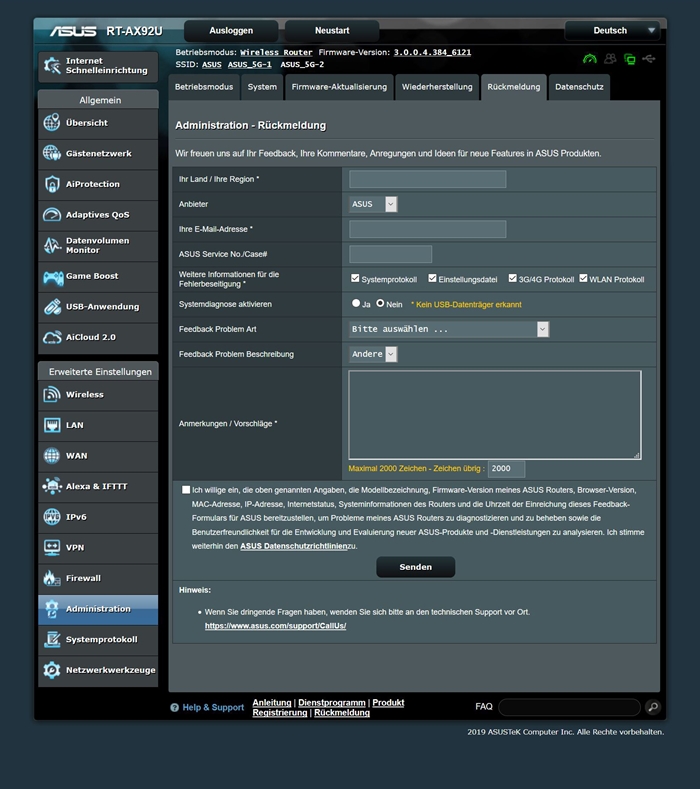Open the Produkt footer link
The image size is (700, 789).
pos(388,702)
